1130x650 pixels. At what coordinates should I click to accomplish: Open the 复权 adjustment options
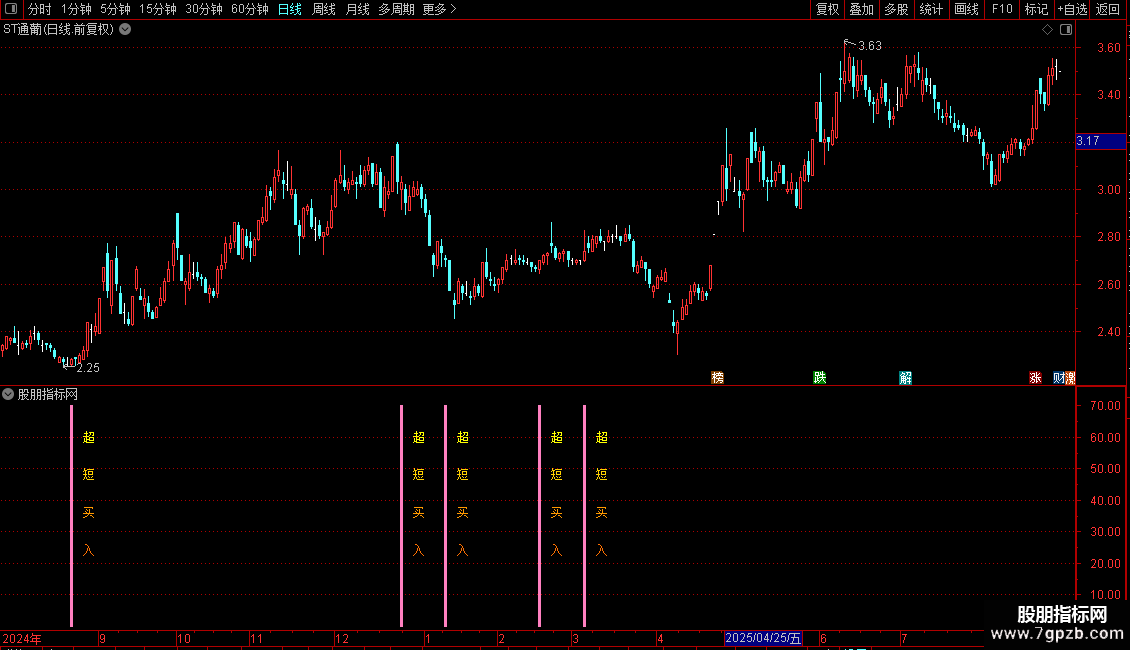827,9
